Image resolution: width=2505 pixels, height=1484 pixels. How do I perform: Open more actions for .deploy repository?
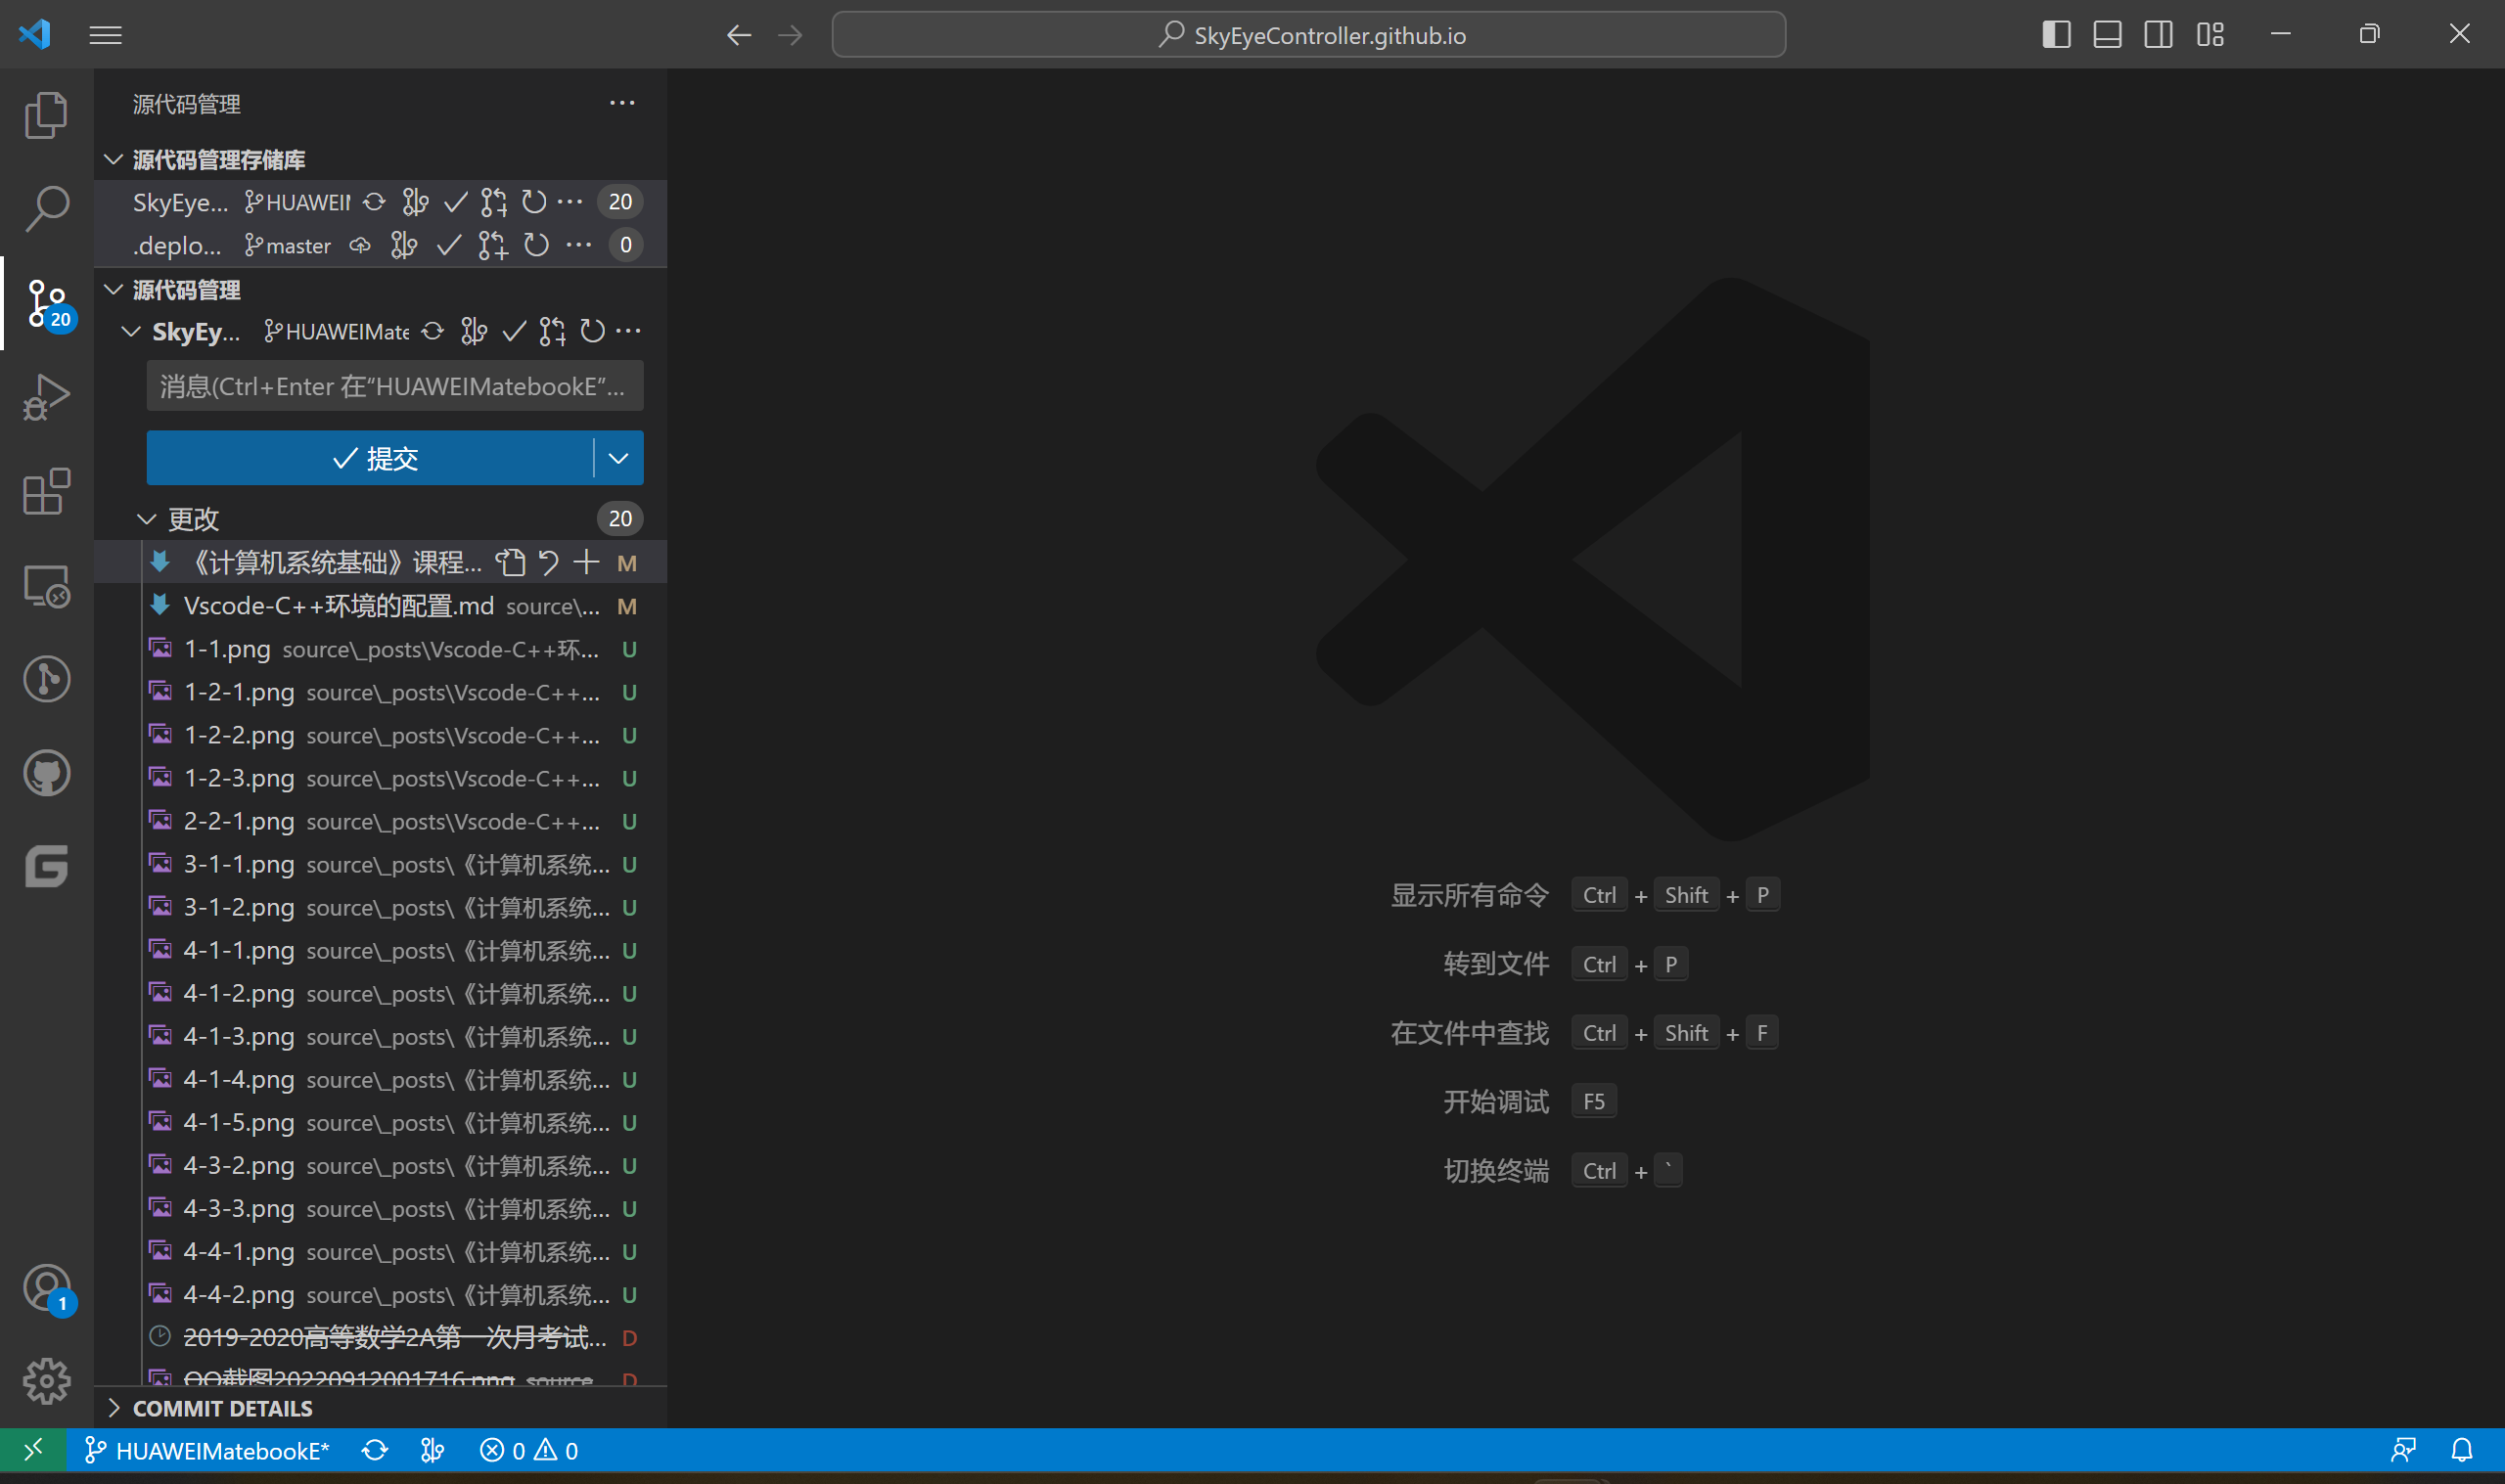coord(579,245)
